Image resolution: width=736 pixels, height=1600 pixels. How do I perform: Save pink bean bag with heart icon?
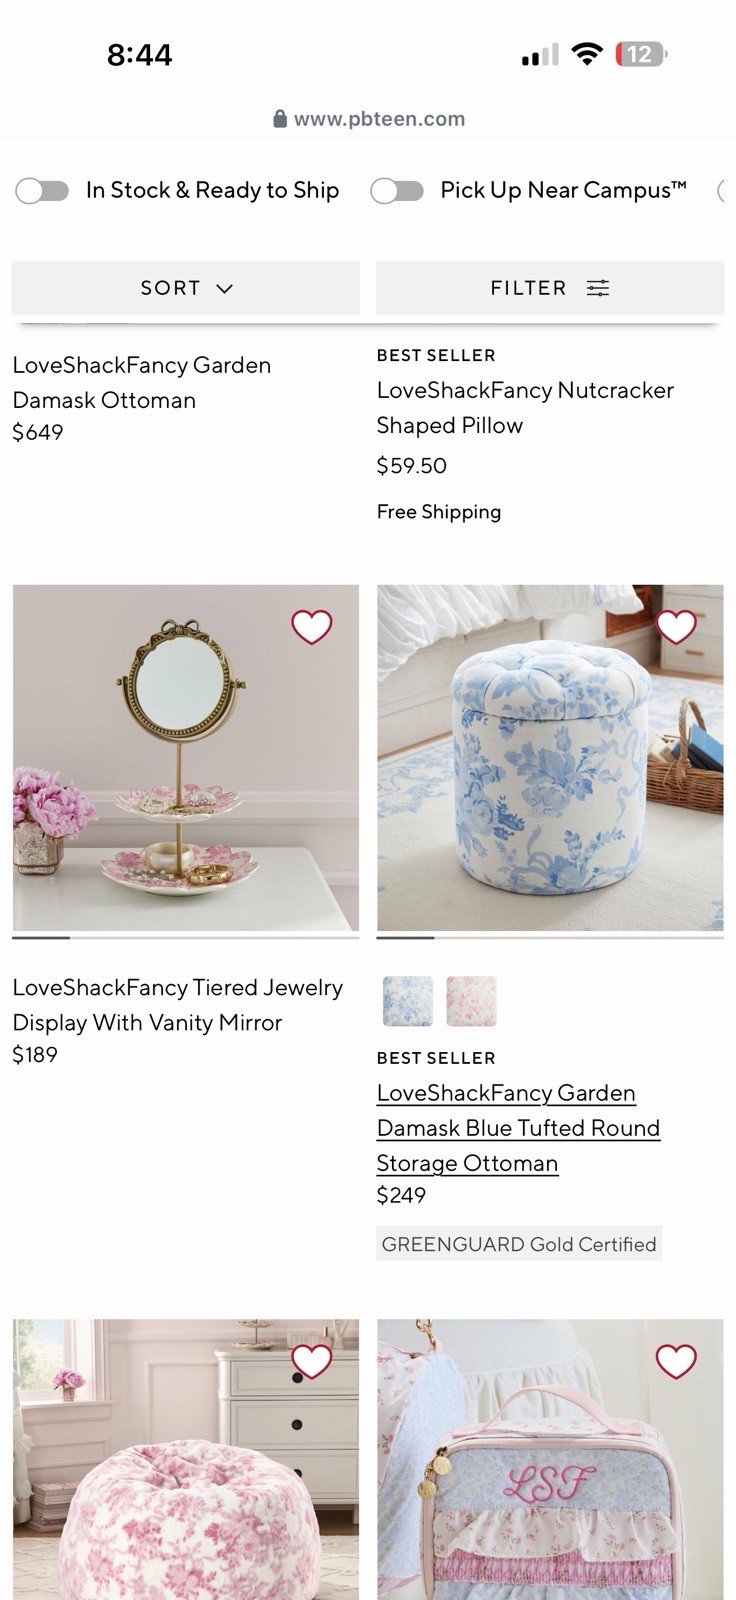point(311,1361)
